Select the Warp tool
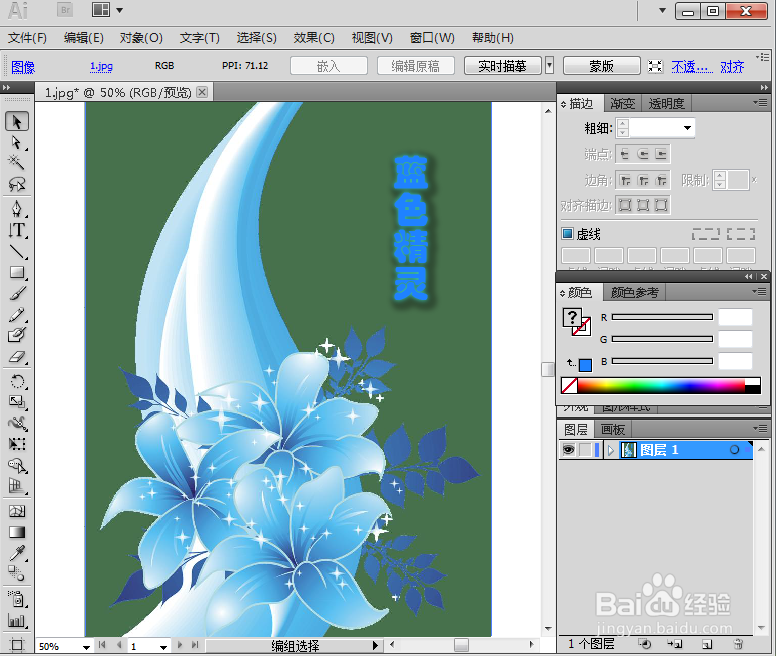Viewport: 776px width, 656px height. pyautogui.click(x=17, y=423)
